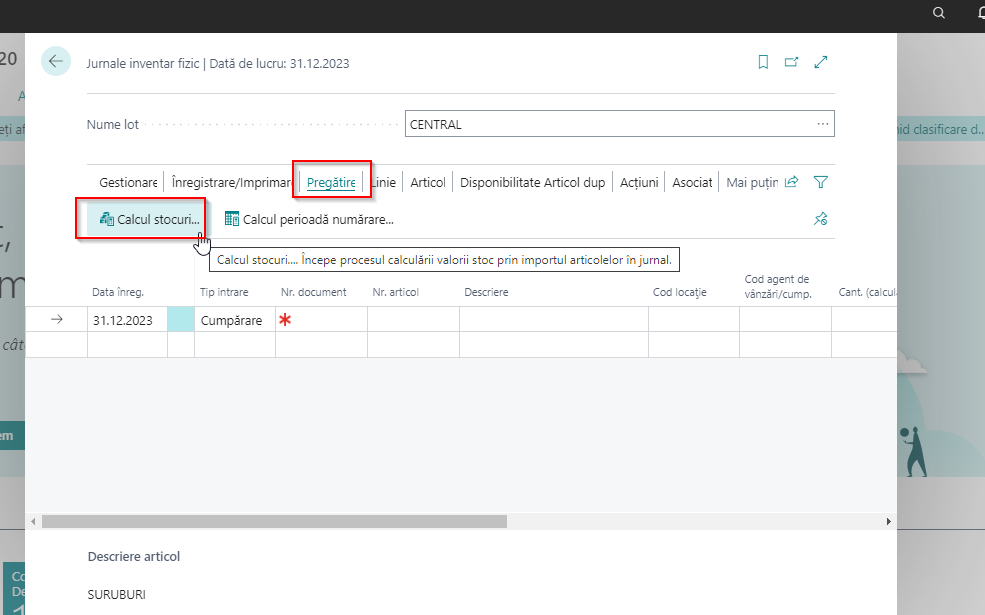
Task: Click the share icon beside Mai puțin
Action: 792,182
